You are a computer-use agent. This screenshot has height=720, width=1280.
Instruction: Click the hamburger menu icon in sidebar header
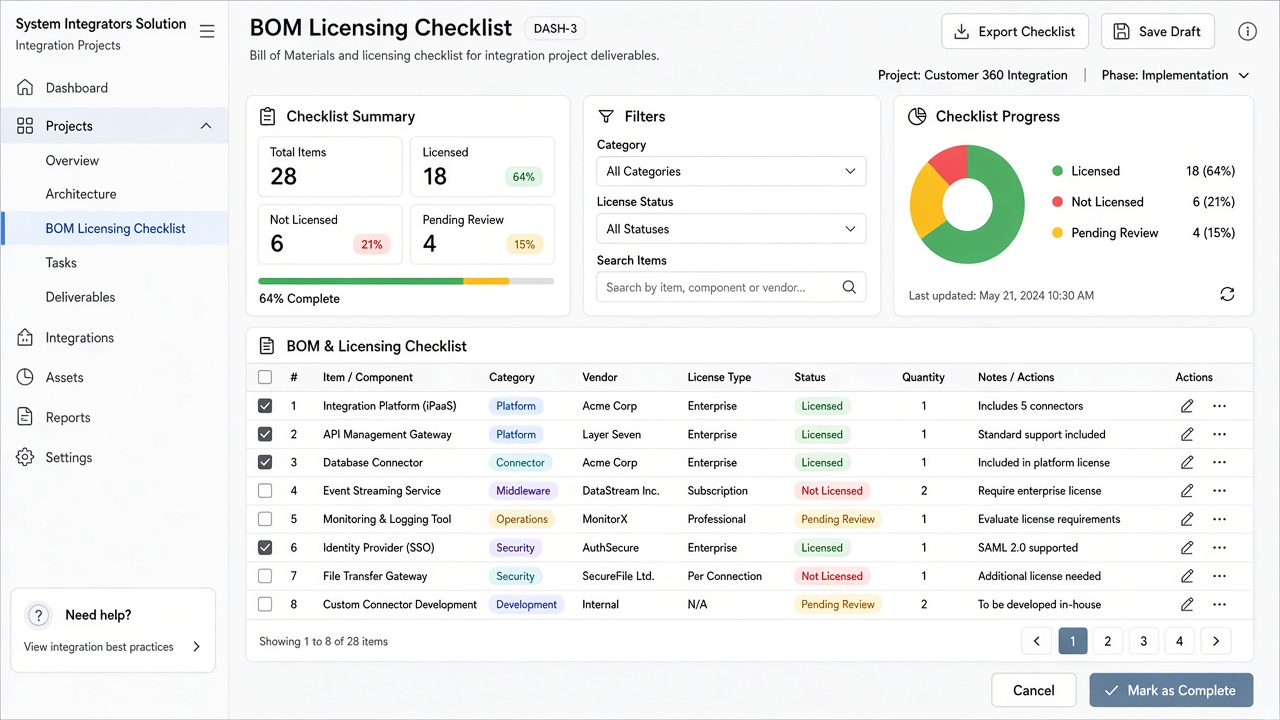[207, 32]
